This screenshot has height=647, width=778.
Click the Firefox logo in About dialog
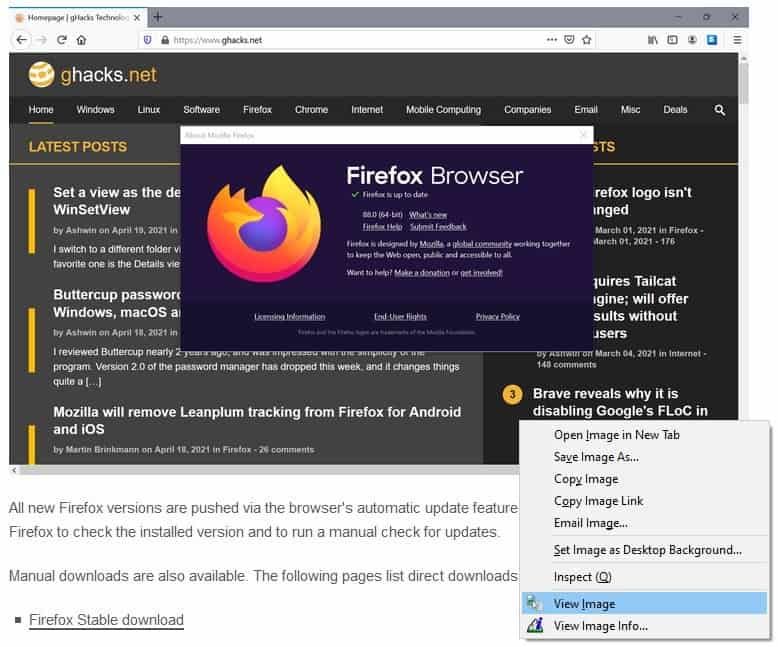click(263, 224)
